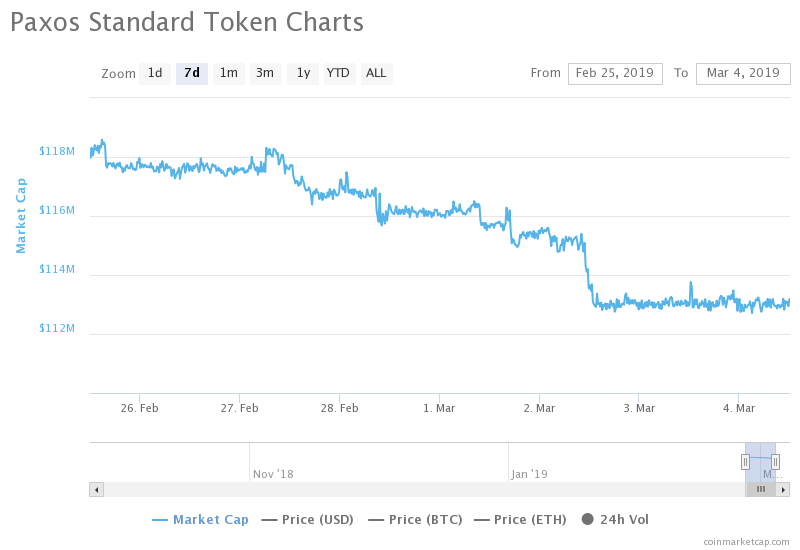Image resolution: width=800 pixels, height=550 pixels.
Task: Toggle the 24h Vol legend circle
Action: 588,520
